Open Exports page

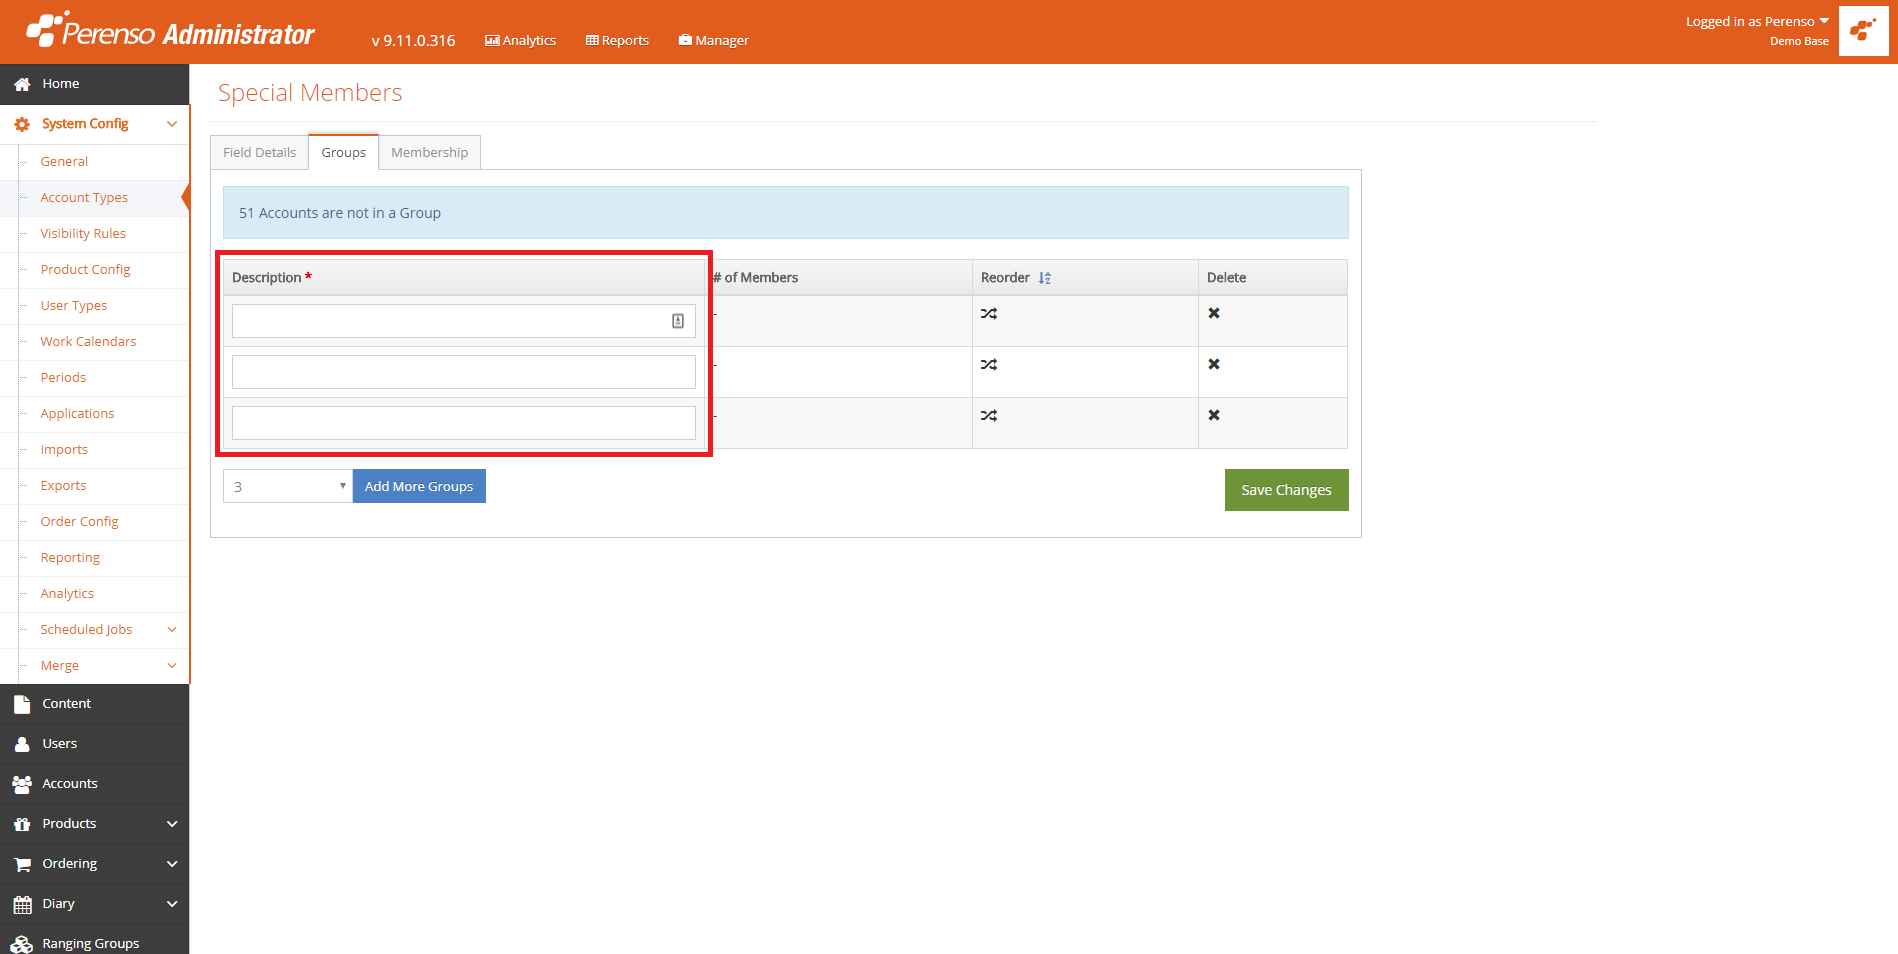[x=63, y=485]
